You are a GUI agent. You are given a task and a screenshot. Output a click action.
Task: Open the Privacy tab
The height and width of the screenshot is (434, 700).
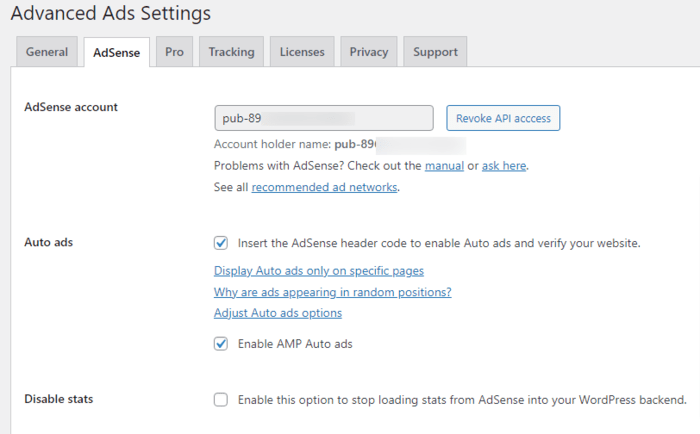[369, 52]
